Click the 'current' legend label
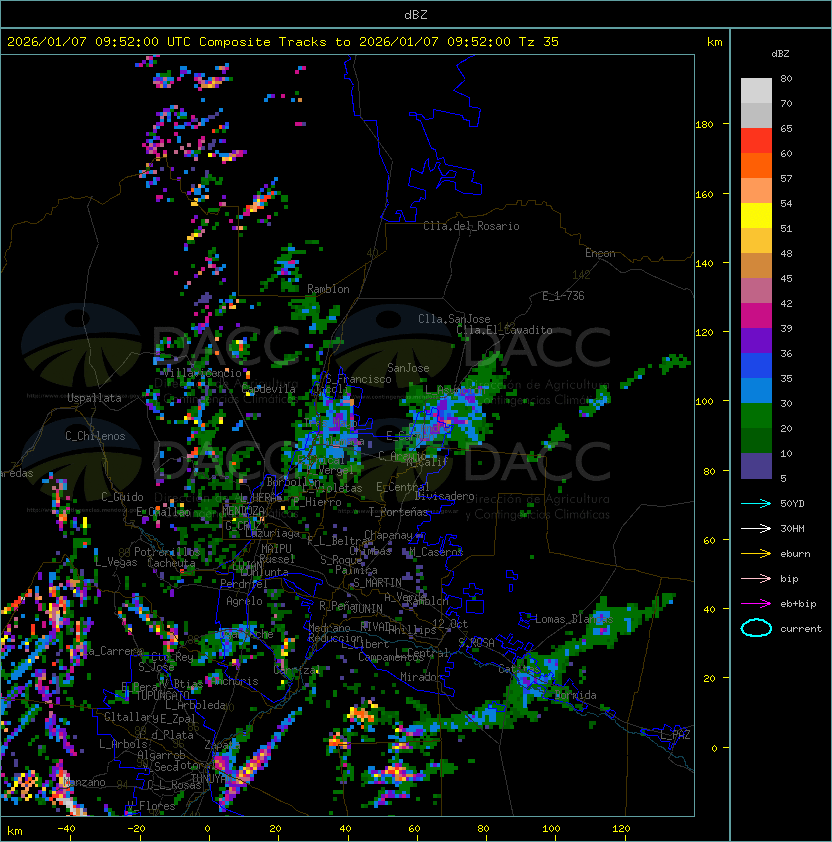The width and height of the screenshot is (832, 842). 801,629
